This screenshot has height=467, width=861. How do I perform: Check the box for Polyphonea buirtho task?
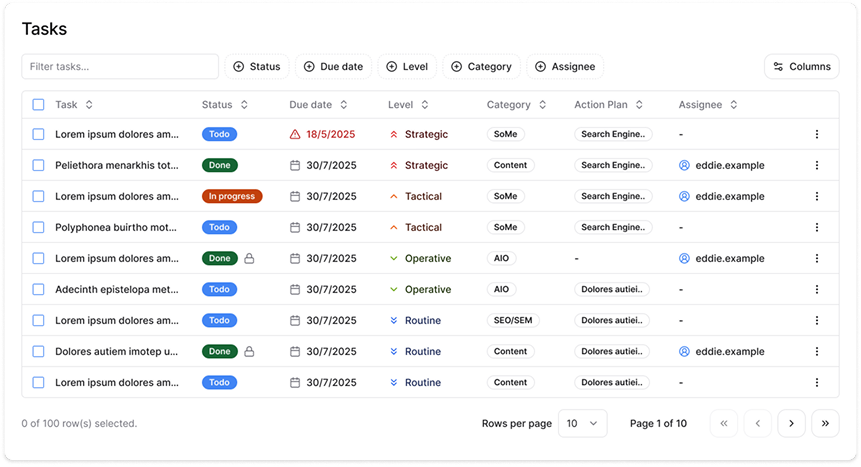click(38, 227)
